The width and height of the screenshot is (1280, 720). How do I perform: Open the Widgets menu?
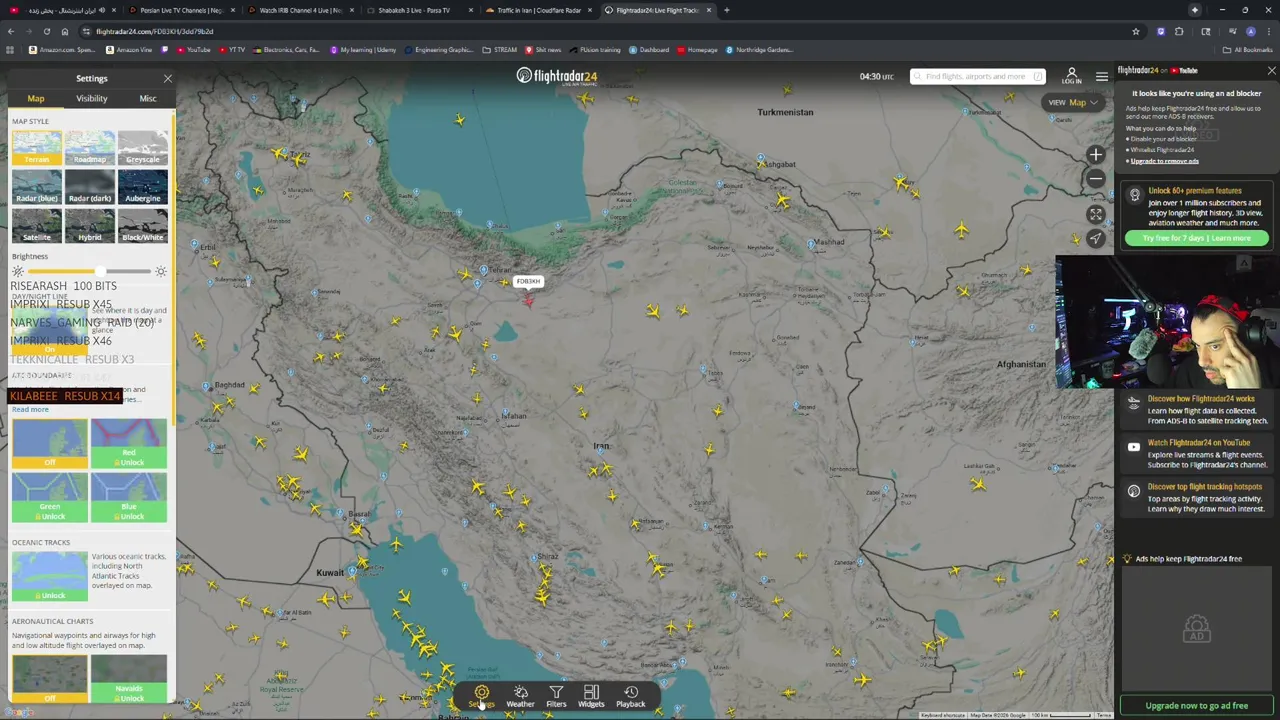point(591,696)
